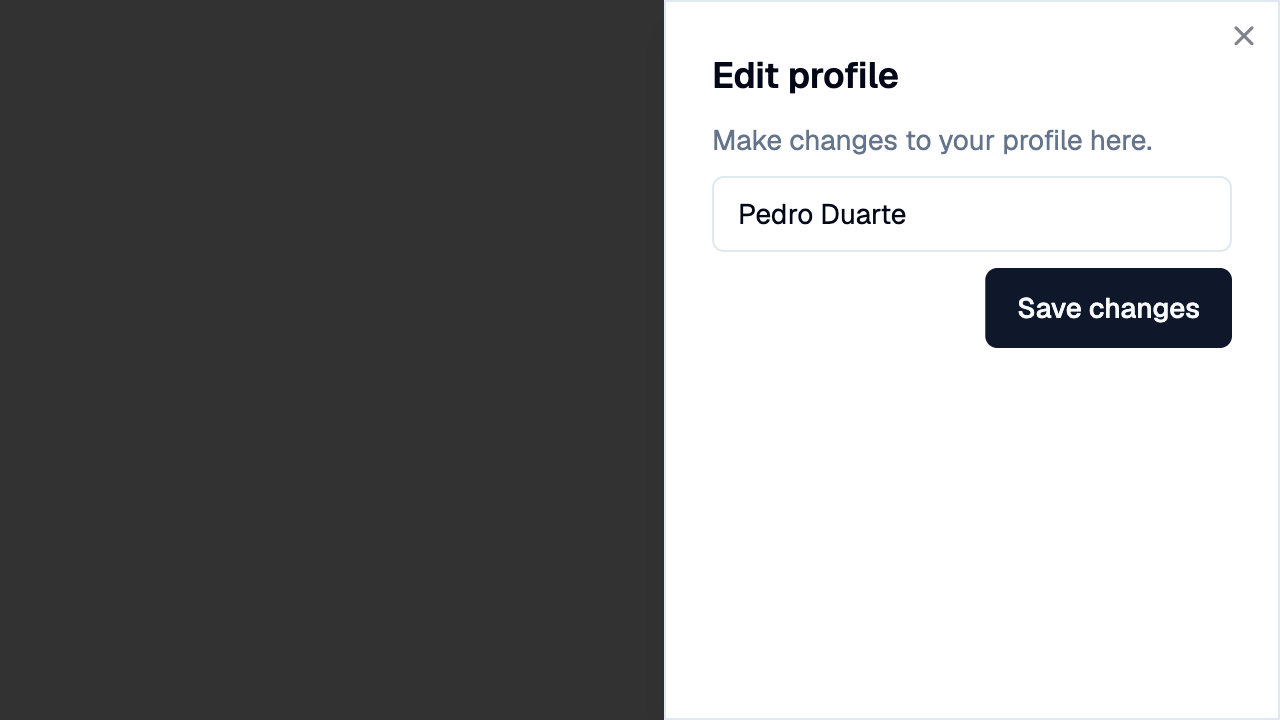Click the Edit profile heading
This screenshot has height=720, width=1280.
point(805,76)
